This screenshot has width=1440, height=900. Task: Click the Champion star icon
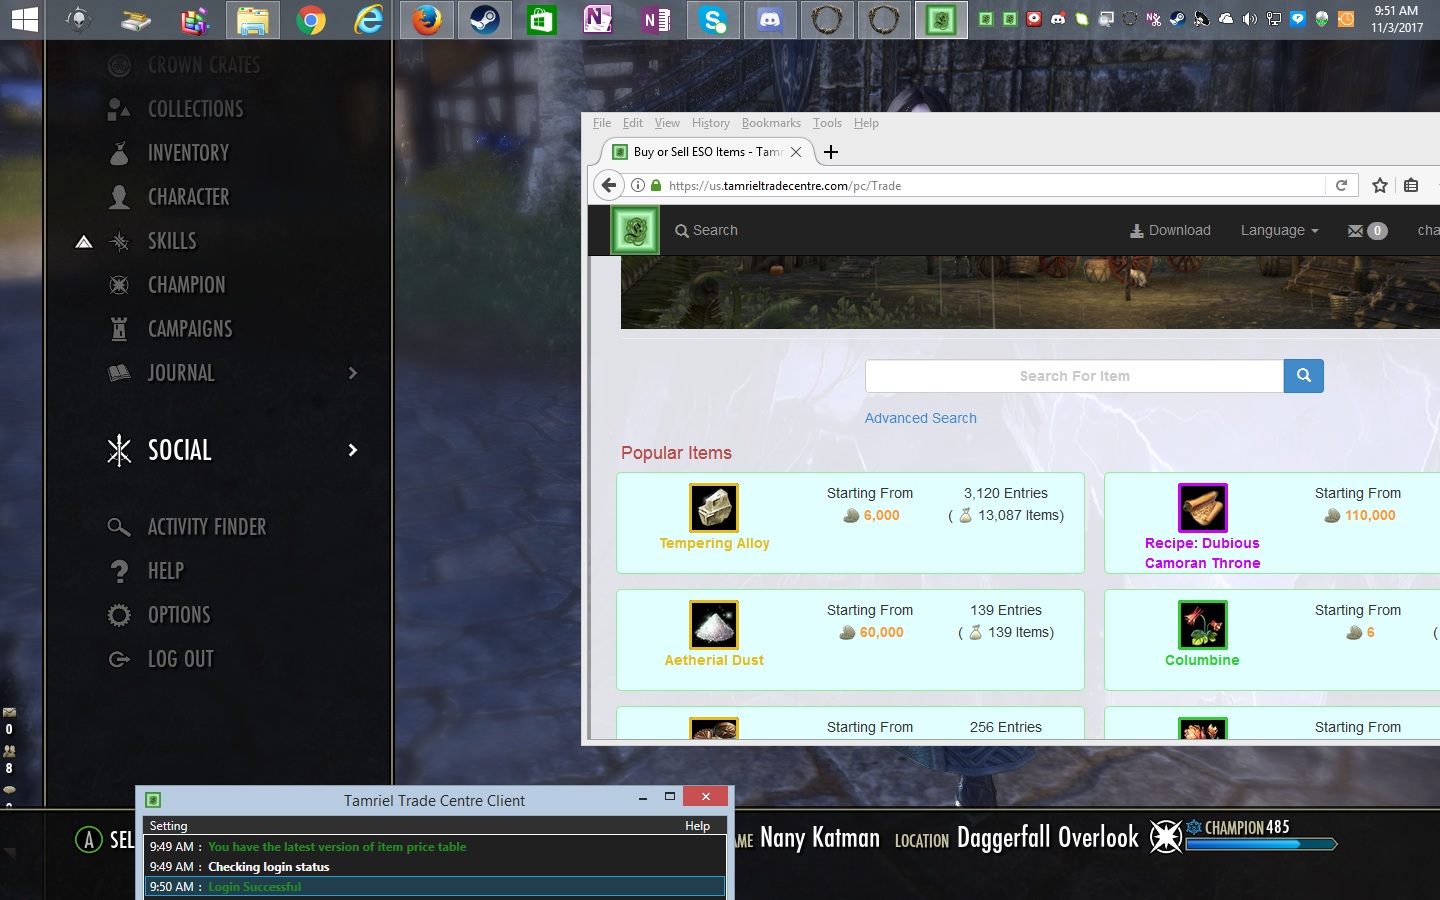(119, 285)
